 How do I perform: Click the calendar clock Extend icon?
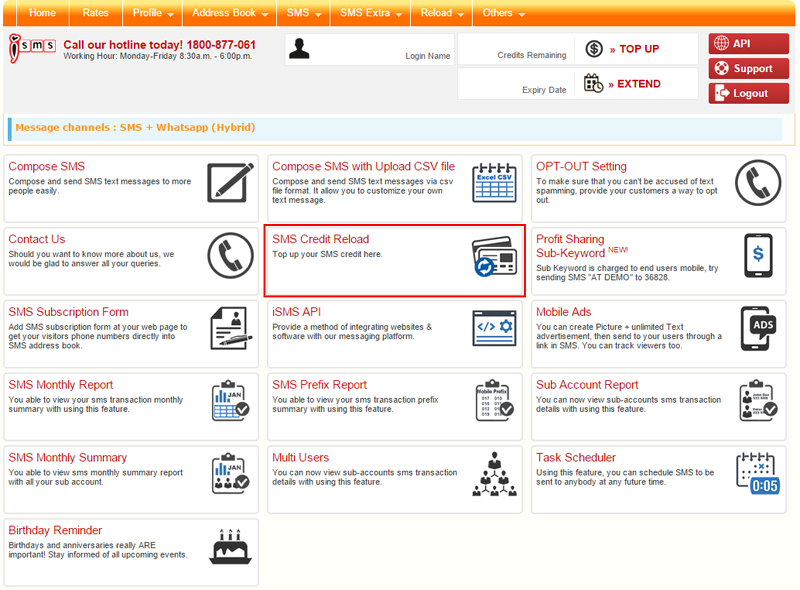[x=593, y=83]
